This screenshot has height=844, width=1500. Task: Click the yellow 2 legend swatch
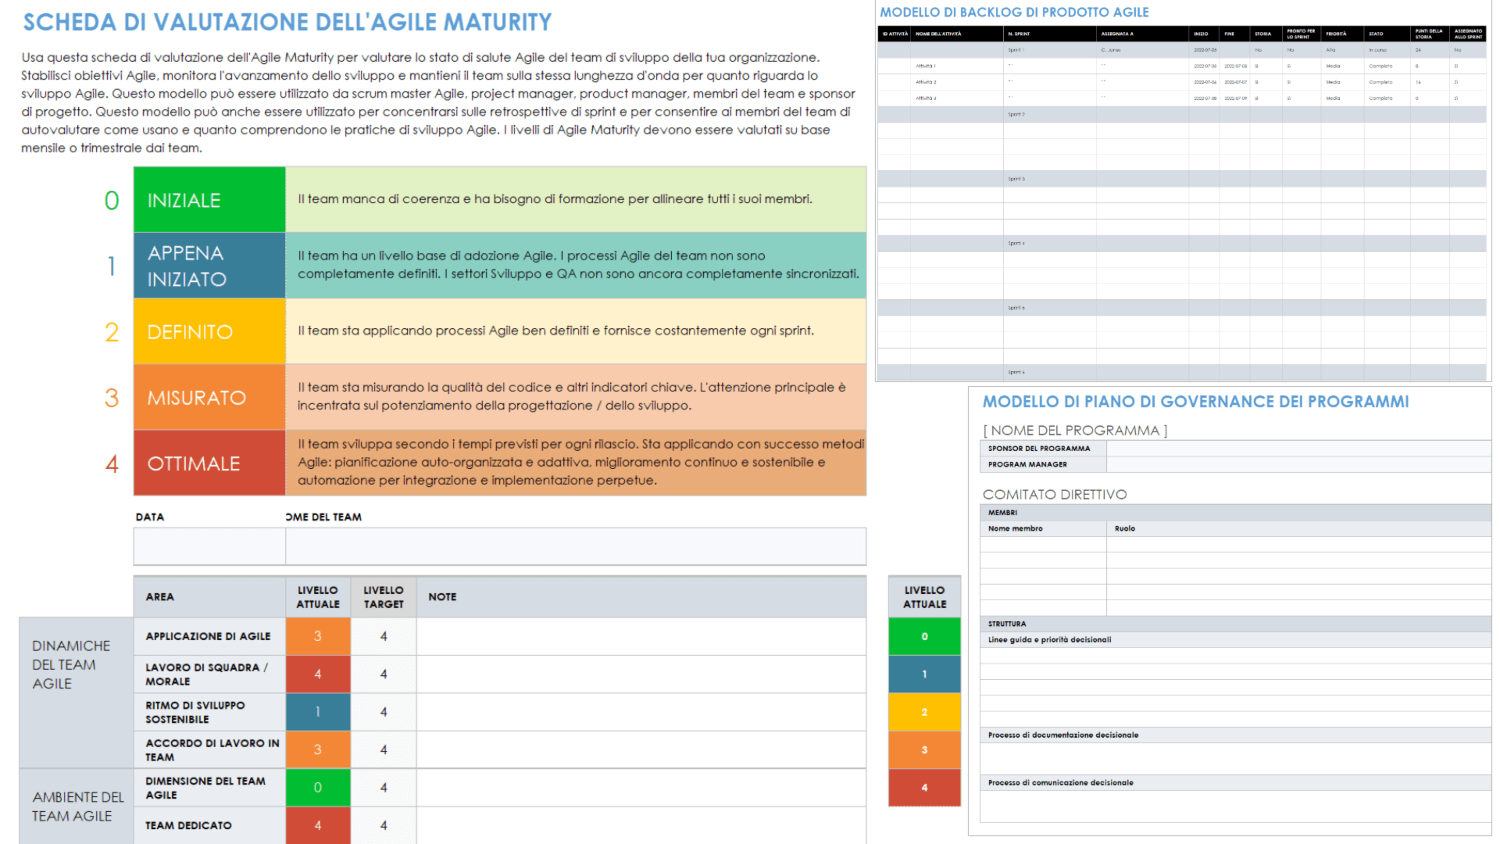925,712
